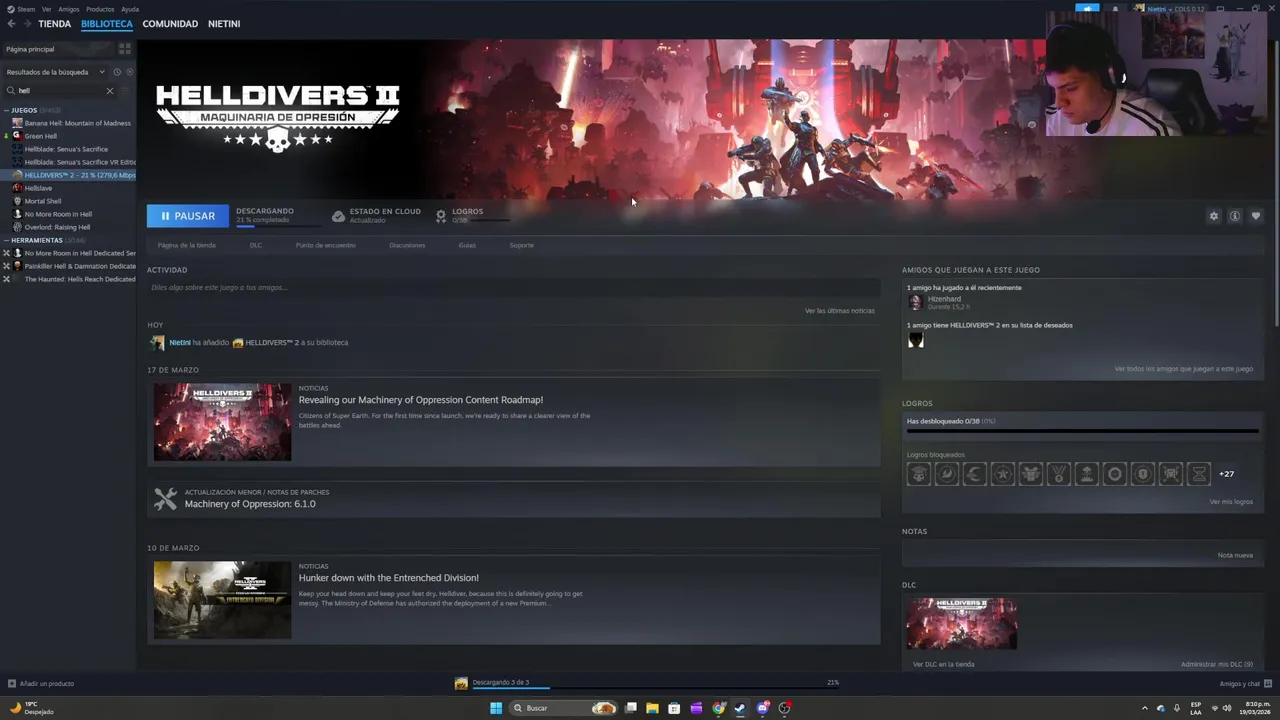Click achievements progress bar 0/38

1082,431
